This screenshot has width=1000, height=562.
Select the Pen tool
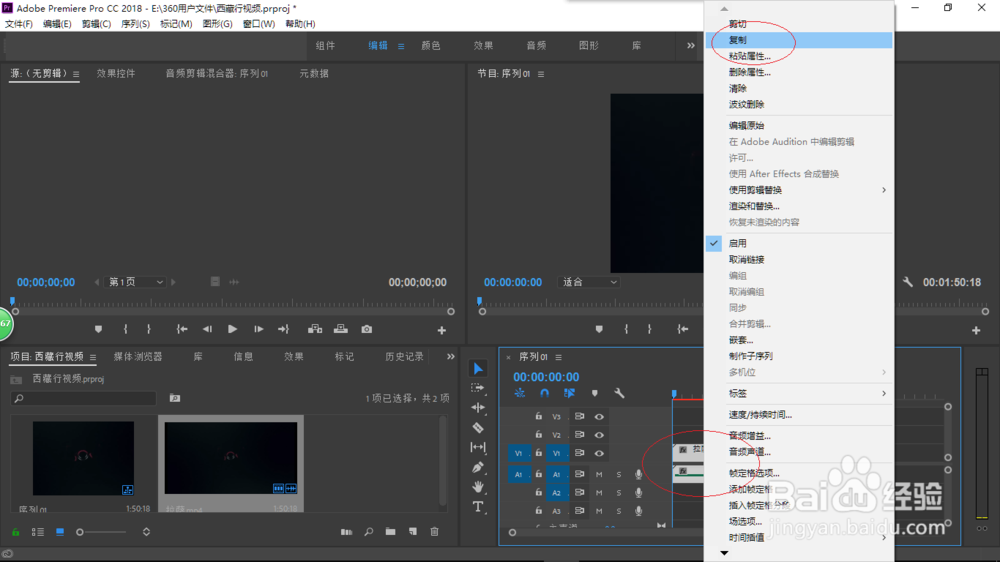pos(478,467)
